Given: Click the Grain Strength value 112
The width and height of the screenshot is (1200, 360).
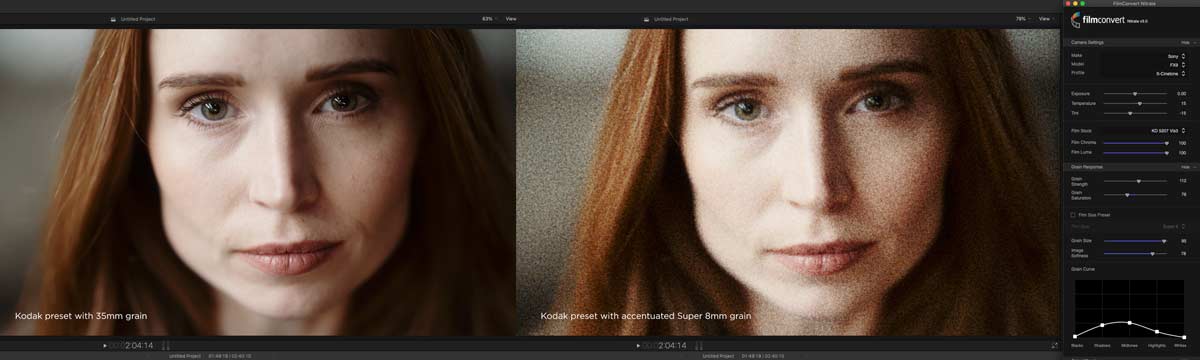Looking at the screenshot, I should [1182, 181].
